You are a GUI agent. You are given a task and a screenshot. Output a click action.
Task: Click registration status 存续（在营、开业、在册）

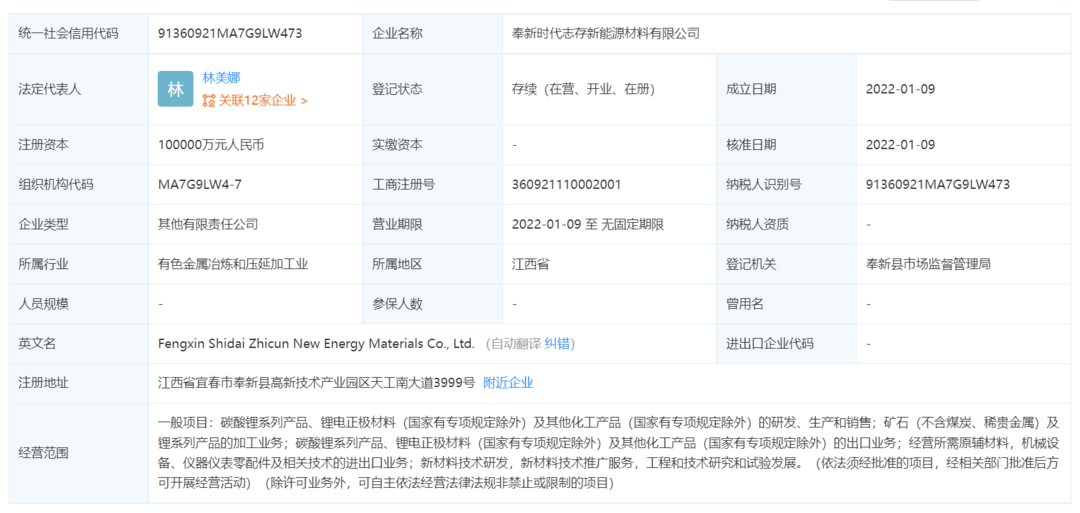(x=583, y=89)
